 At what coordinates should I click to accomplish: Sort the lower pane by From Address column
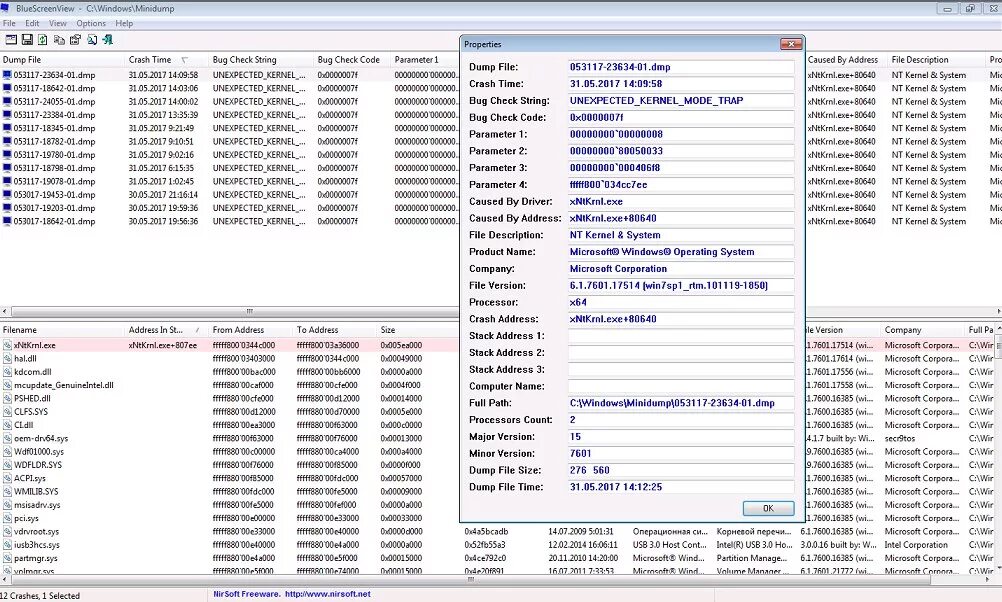point(252,330)
